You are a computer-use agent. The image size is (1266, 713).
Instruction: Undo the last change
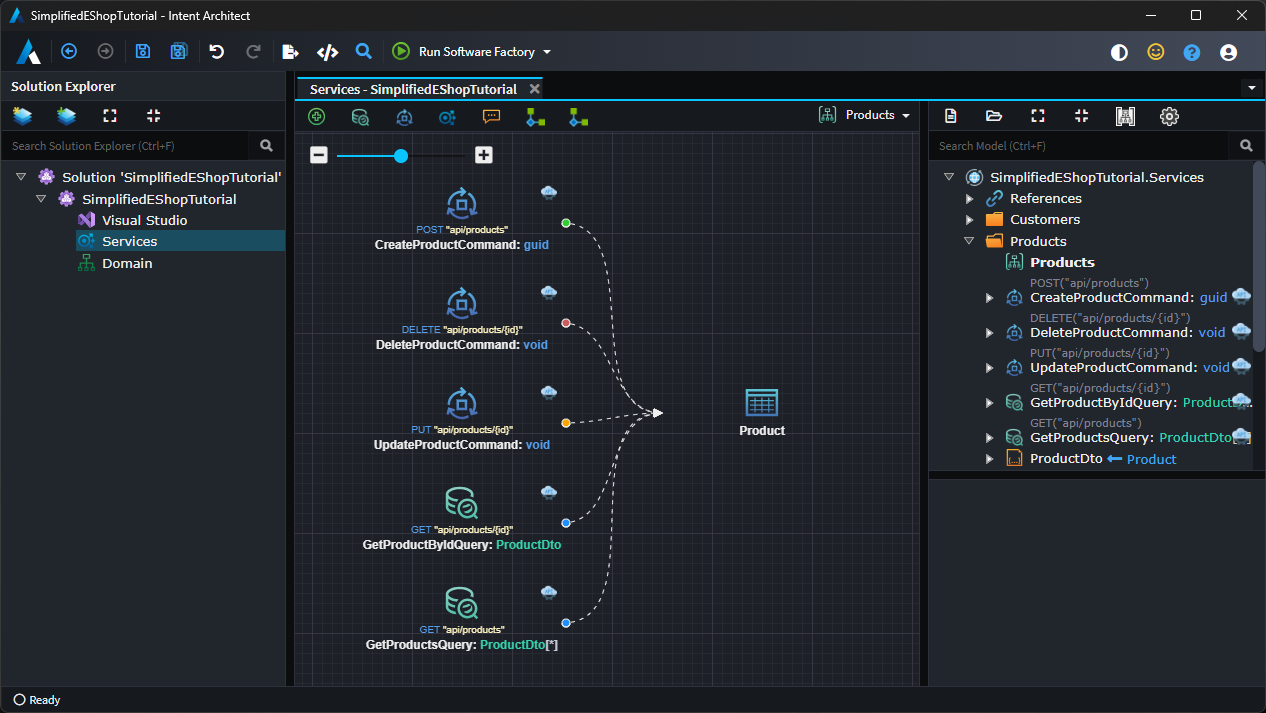[x=216, y=51]
